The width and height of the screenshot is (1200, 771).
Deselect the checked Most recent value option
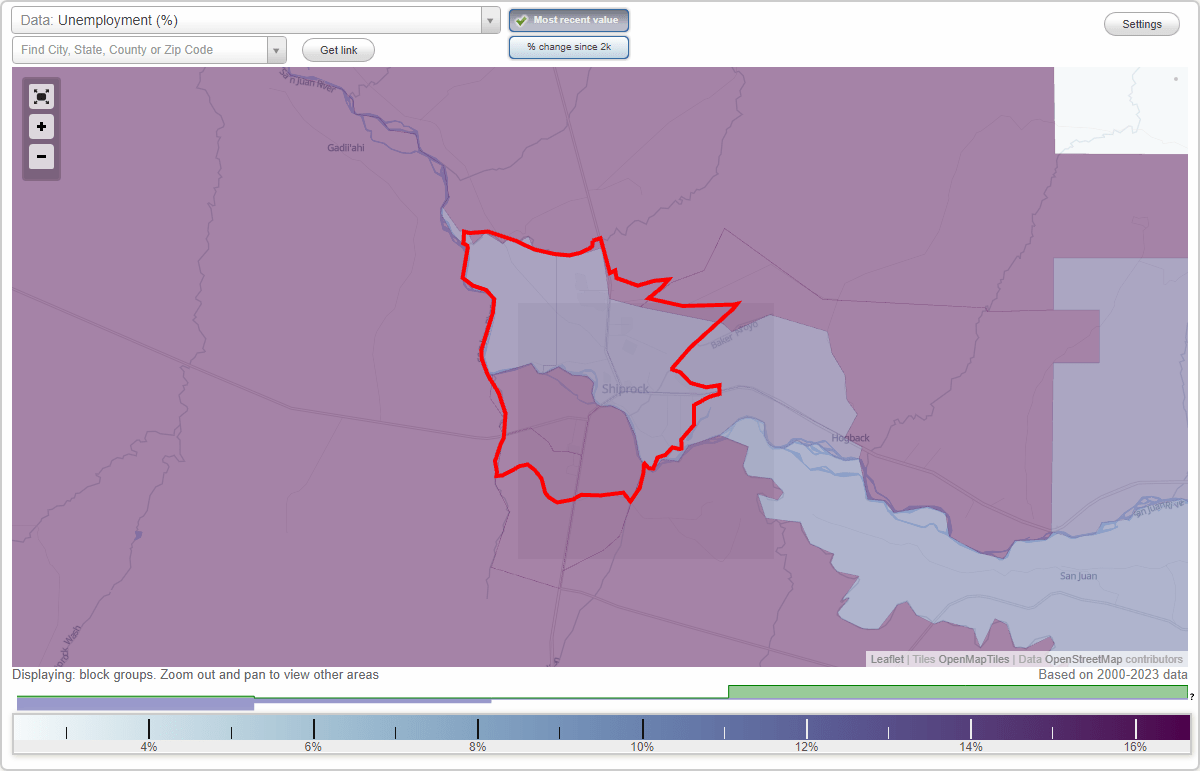coord(569,19)
